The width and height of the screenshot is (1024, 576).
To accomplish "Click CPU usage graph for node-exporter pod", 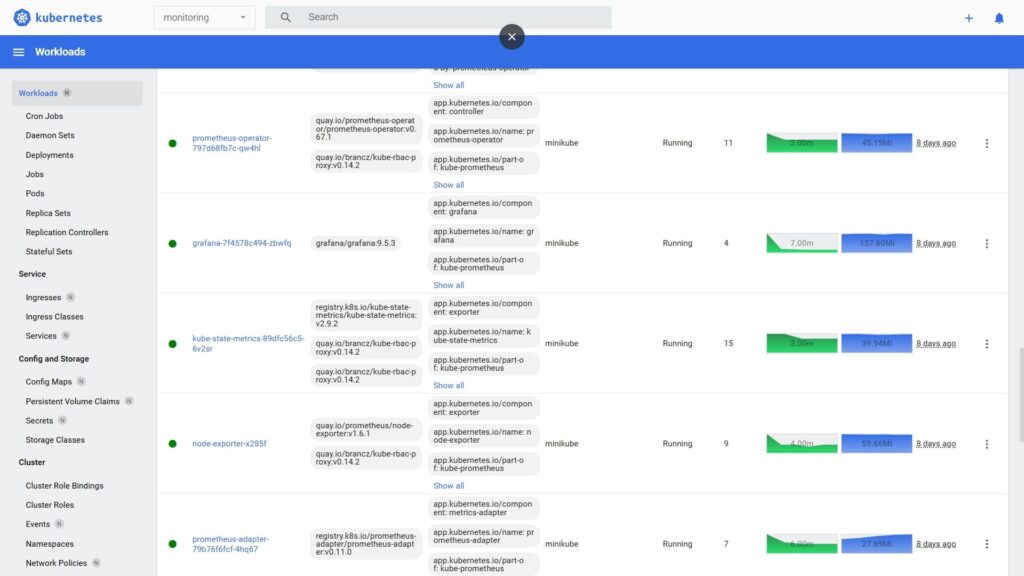I will tap(802, 443).
